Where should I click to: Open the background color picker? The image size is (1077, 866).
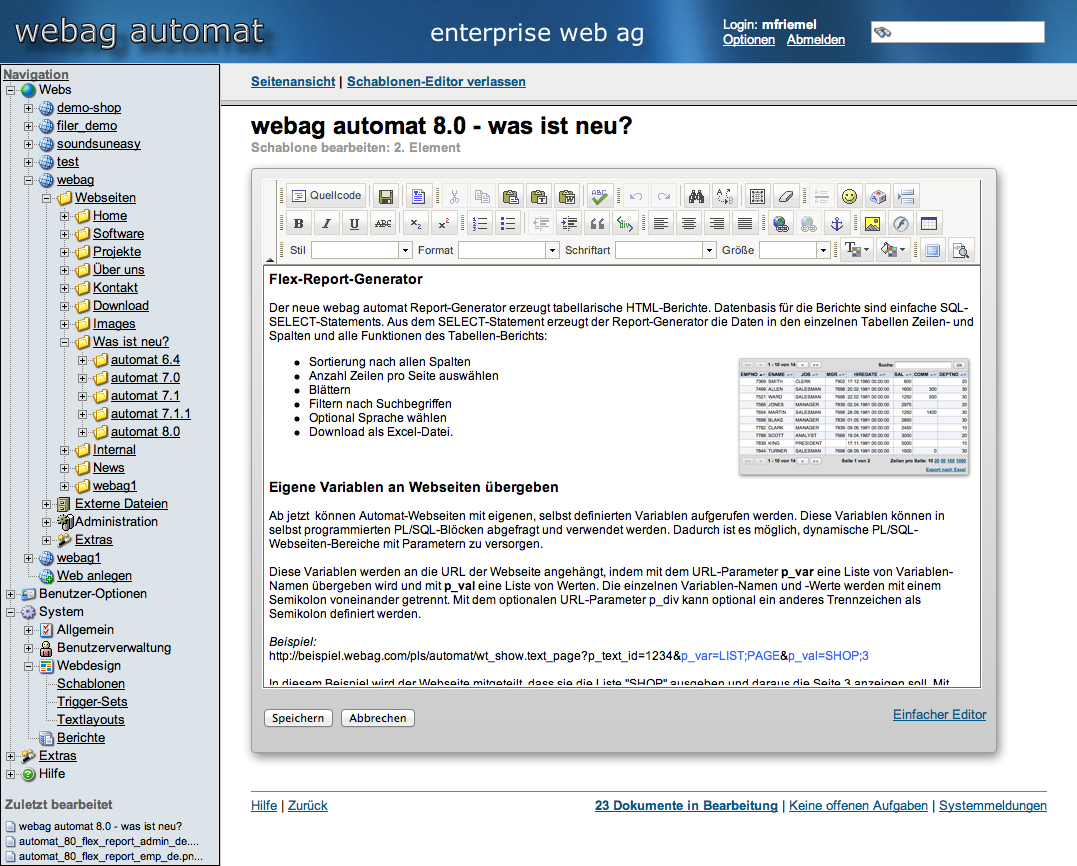pos(892,250)
